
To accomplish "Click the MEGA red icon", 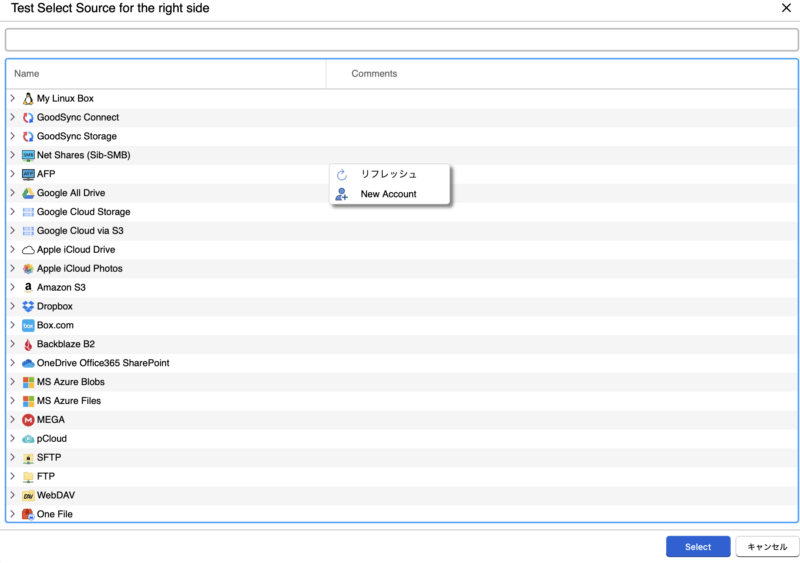I will point(28,420).
